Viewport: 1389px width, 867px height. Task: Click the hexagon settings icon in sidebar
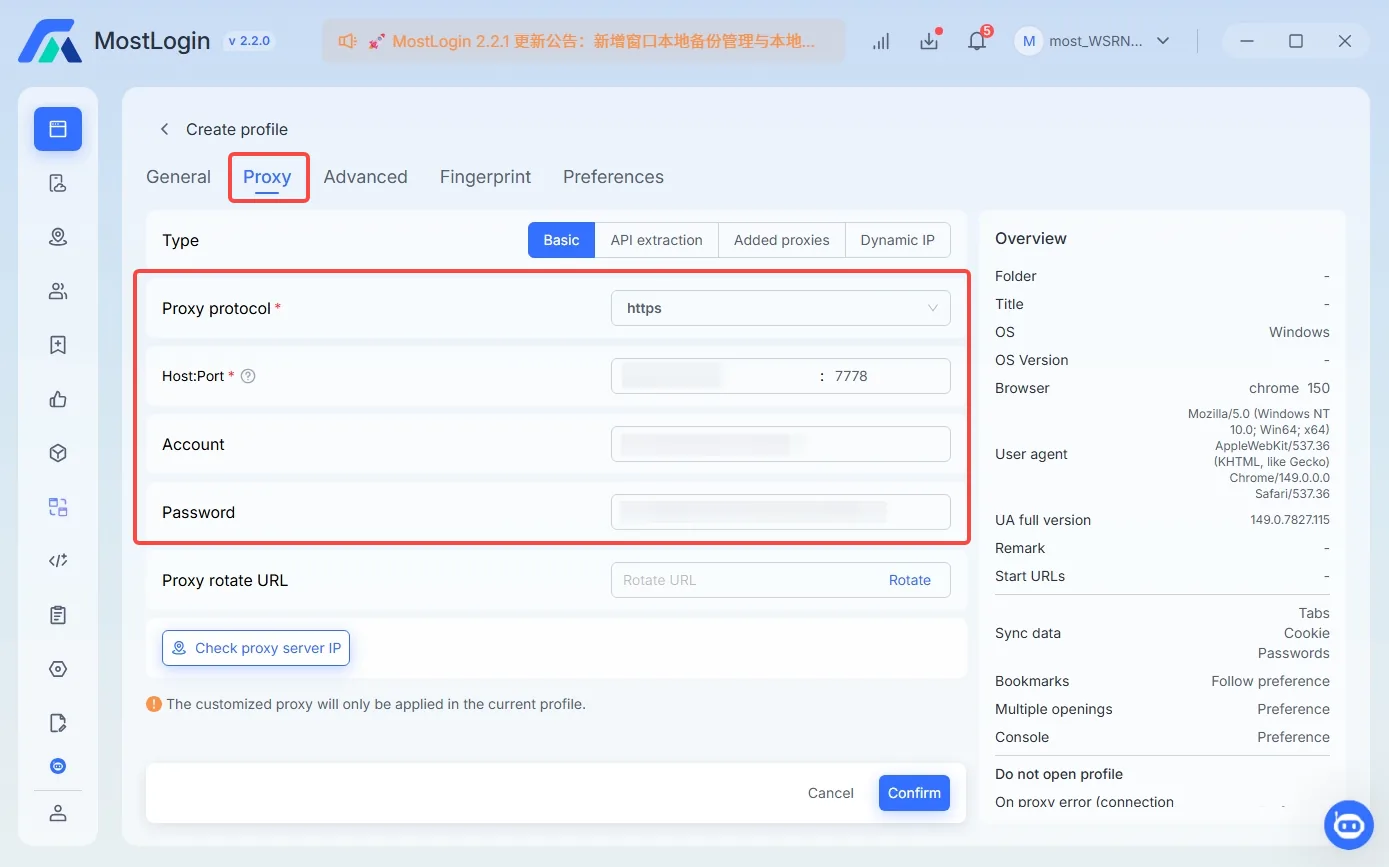tap(58, 669)
